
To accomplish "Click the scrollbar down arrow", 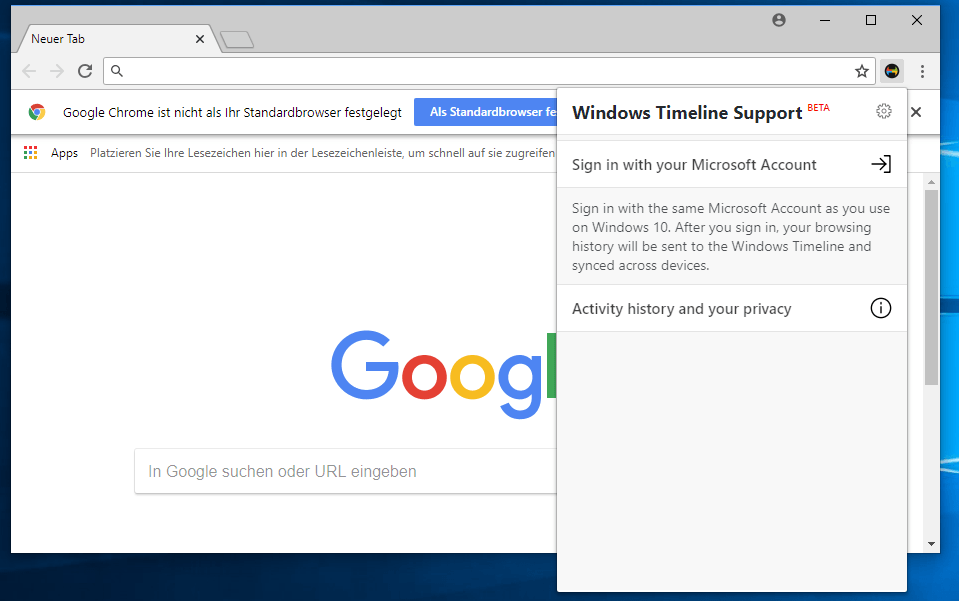I will [931, 544].
